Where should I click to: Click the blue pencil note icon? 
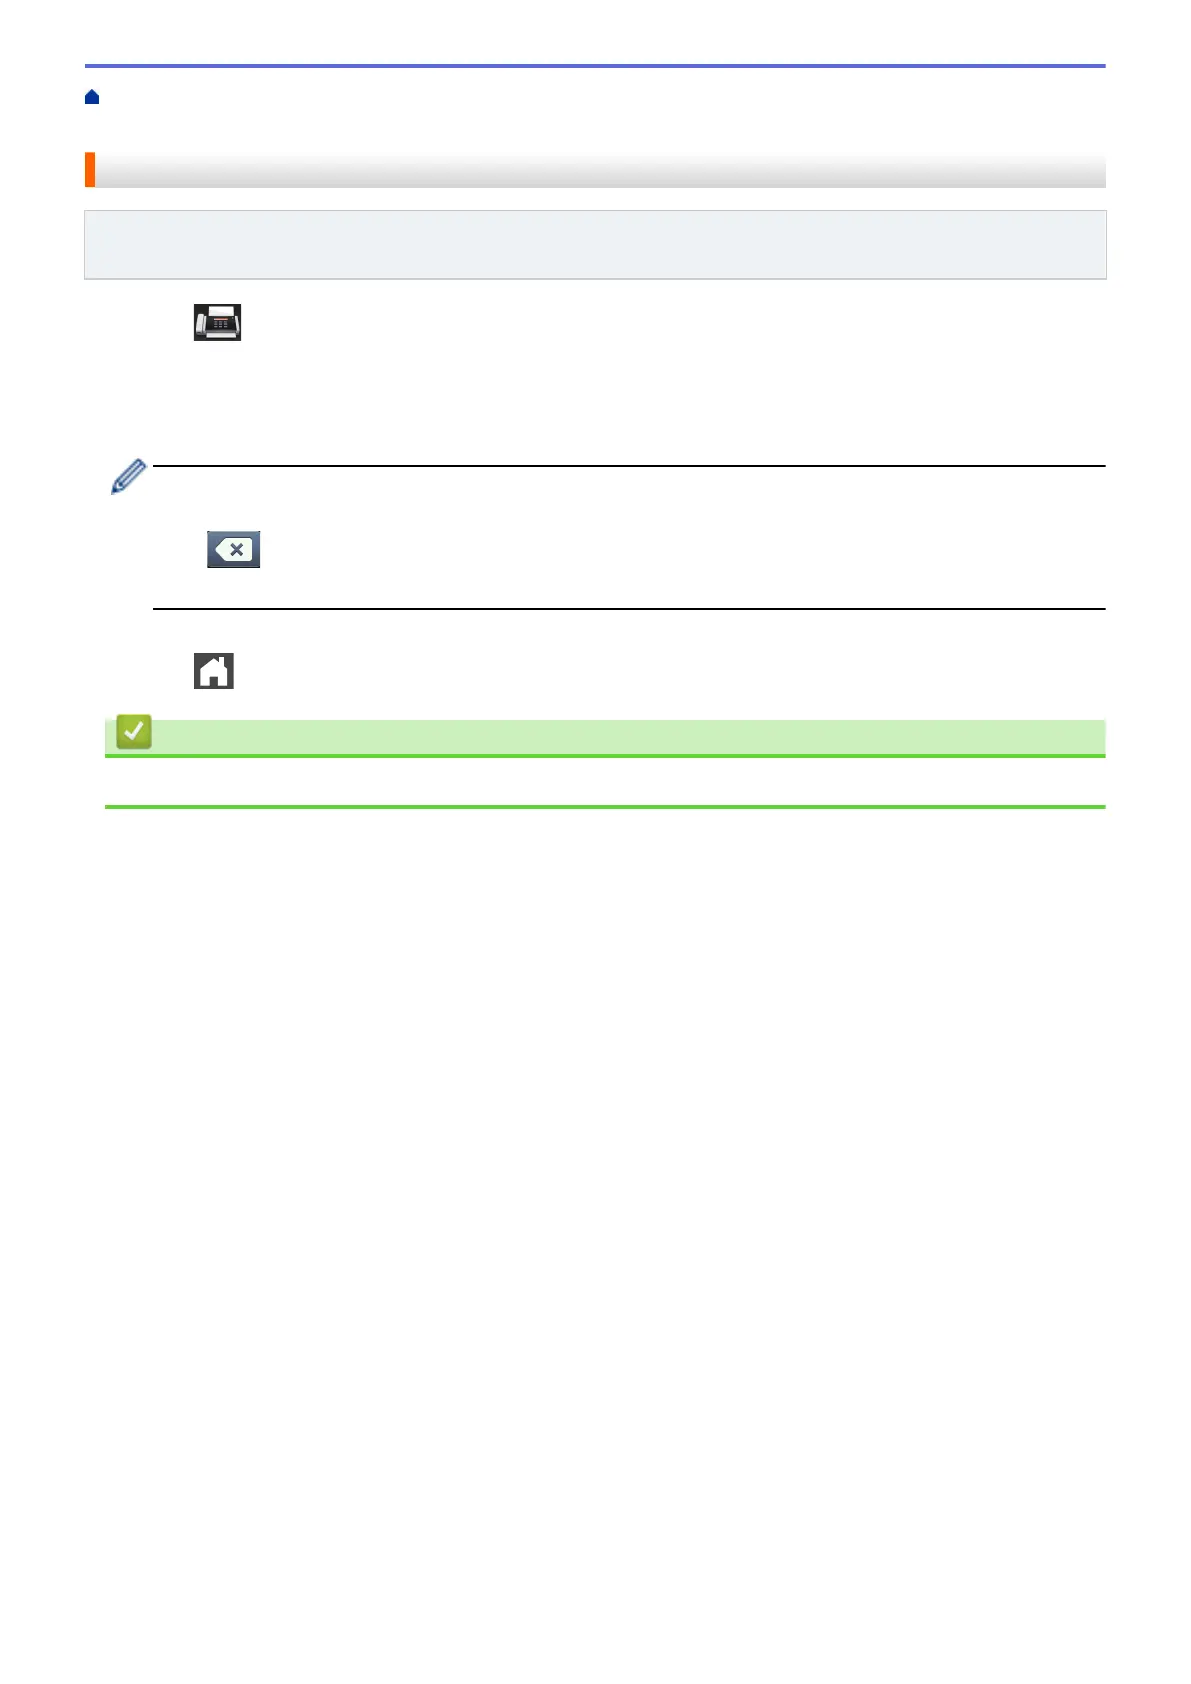[x=128, y=477]
